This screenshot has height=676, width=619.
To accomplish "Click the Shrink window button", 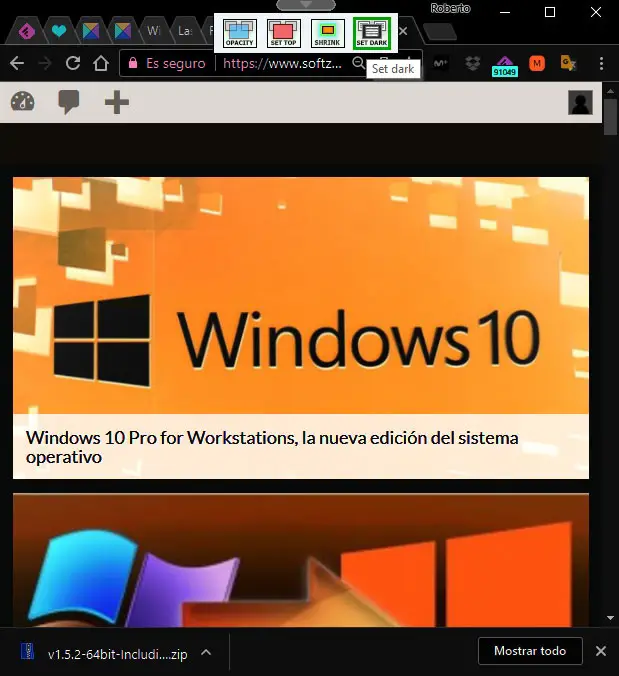I will click(327, 33).
